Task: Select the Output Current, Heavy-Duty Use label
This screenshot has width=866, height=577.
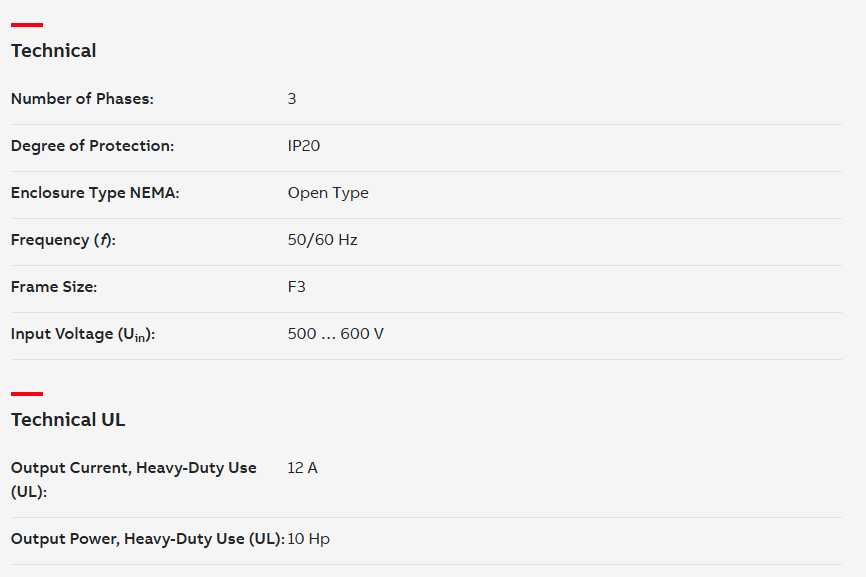Action: 134,479
